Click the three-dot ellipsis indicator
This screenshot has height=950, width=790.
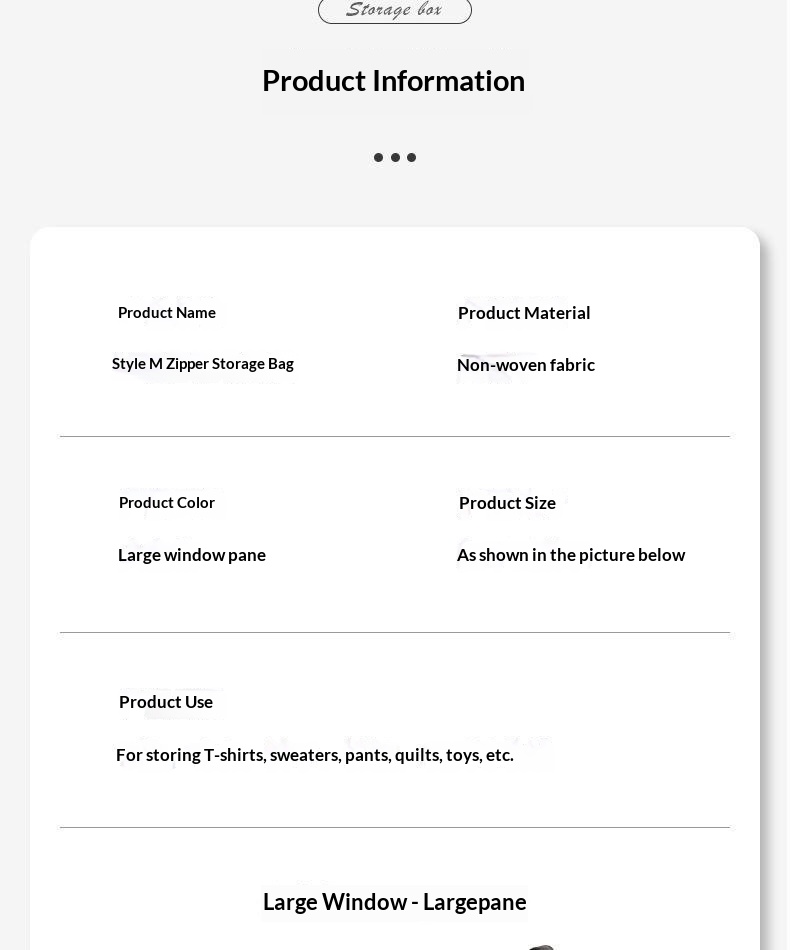coord(395,158)
